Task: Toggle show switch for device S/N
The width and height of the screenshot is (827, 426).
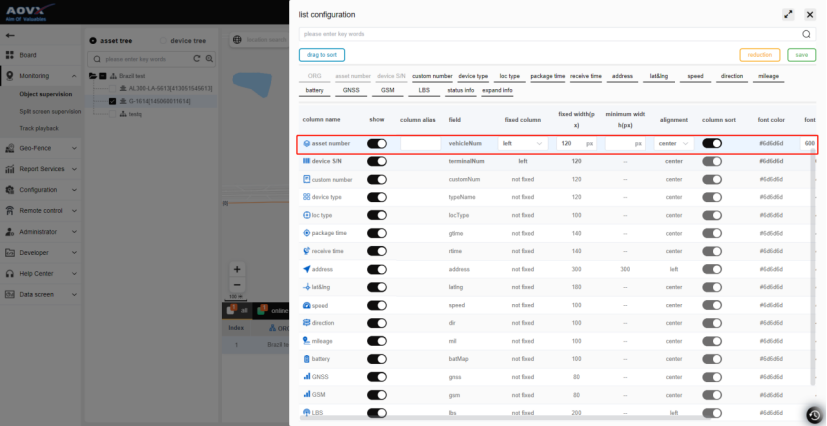Action: click(377, 161)
